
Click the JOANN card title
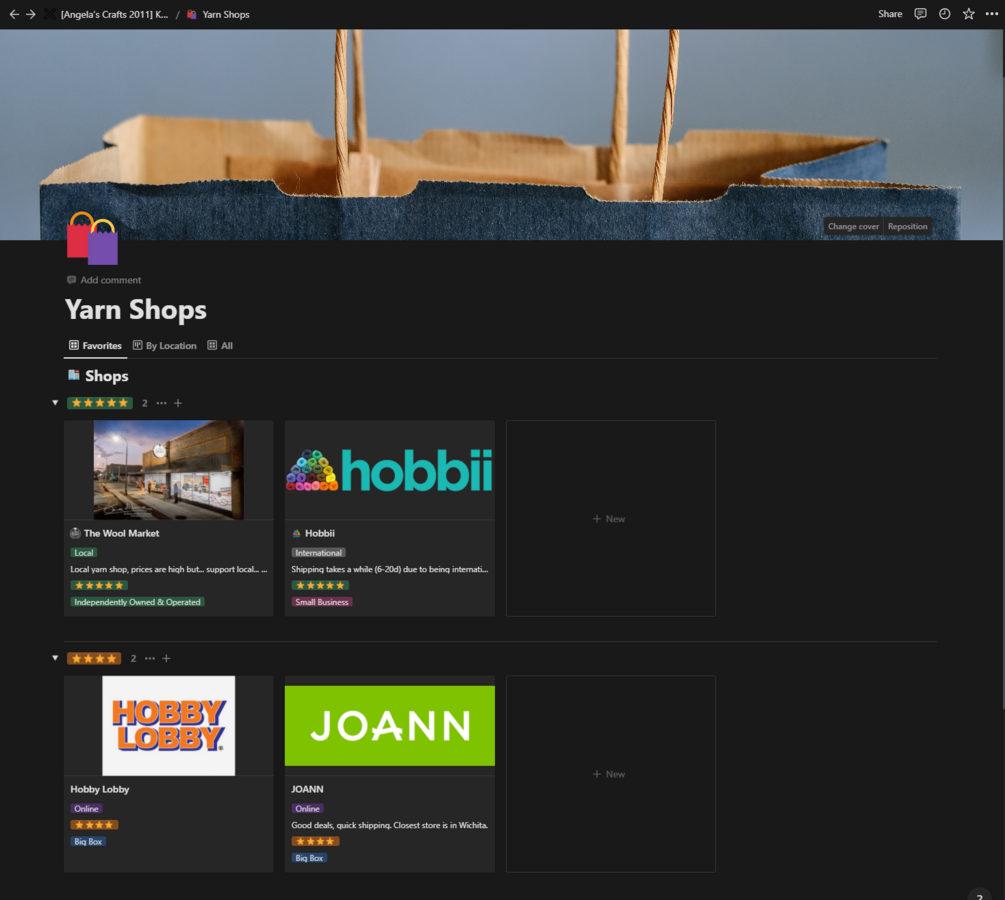pyautogui.click(x=308, y=789)
